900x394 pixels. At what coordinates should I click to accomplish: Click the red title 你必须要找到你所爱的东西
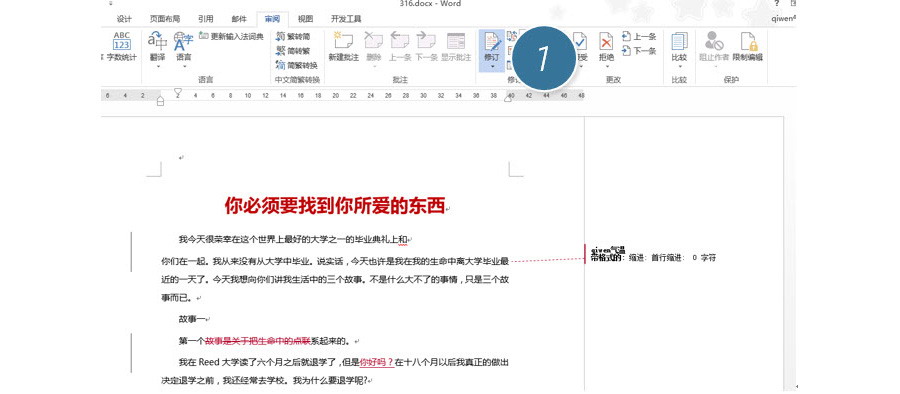point(335,206)
